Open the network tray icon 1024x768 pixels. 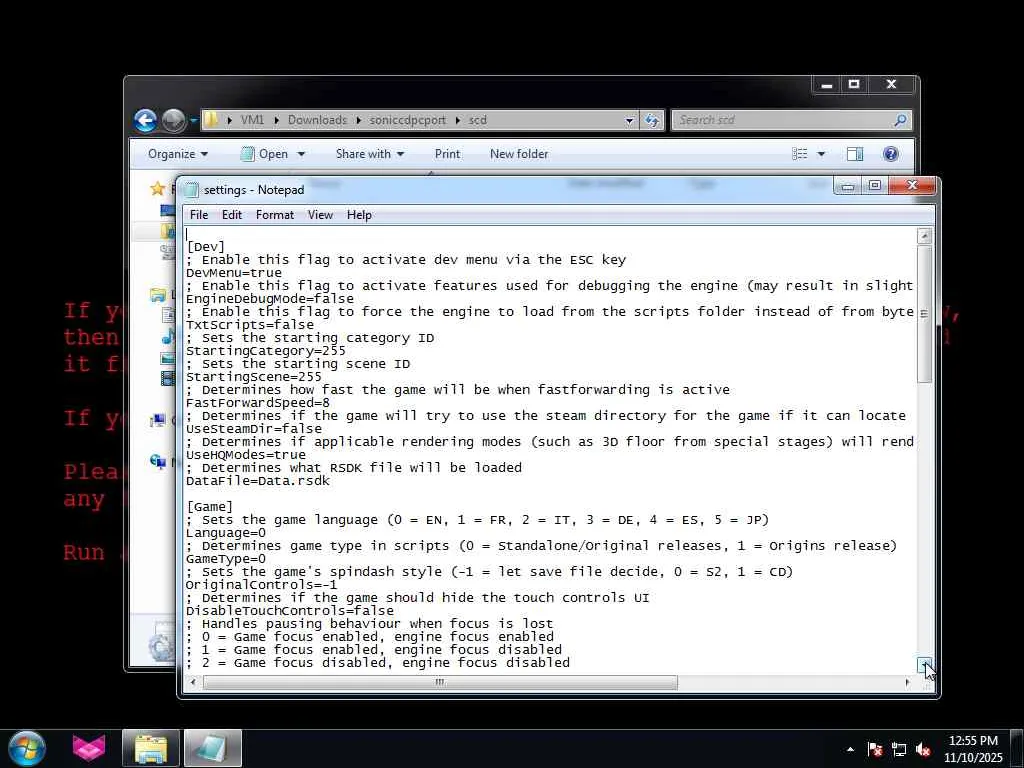(x=899, y=749)
